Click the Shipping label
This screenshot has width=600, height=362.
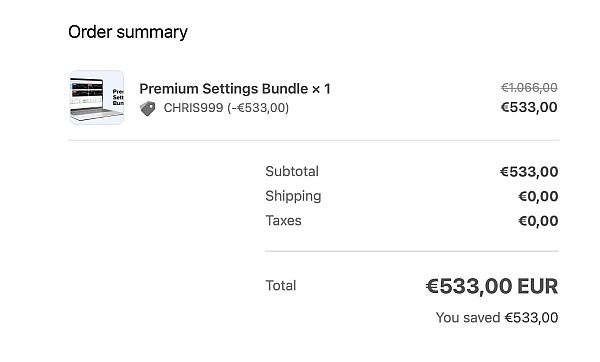[x=293, y=196]
